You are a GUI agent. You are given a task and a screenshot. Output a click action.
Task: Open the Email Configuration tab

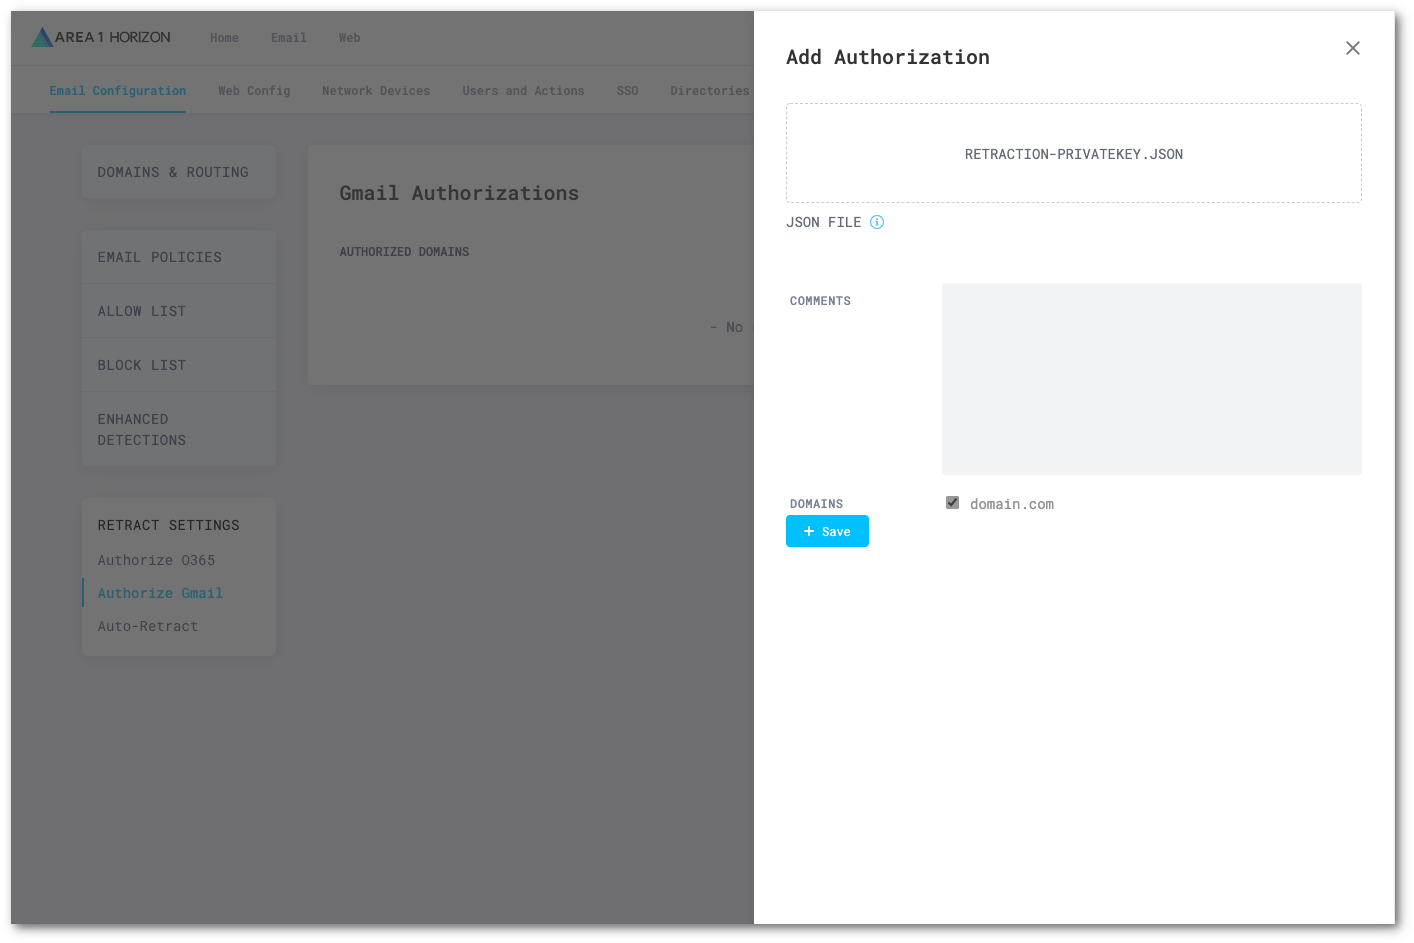click(117, 91)
